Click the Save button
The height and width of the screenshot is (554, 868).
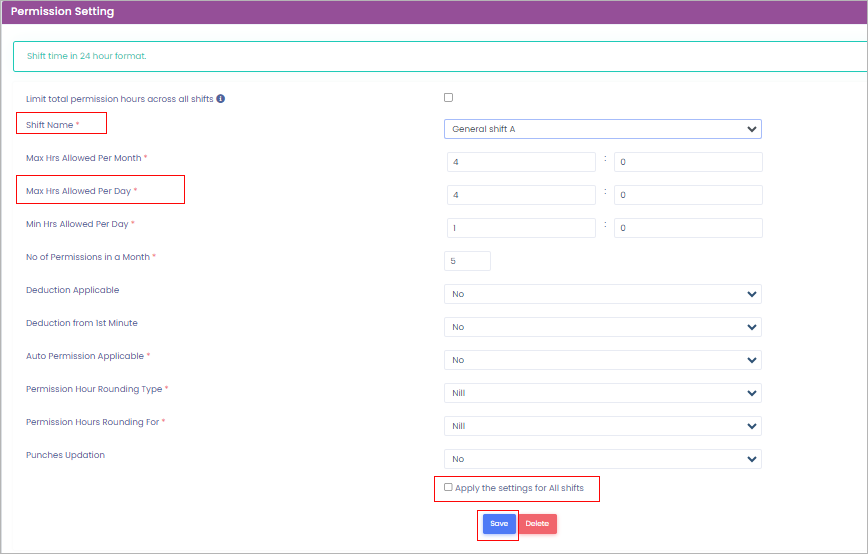point(499,524)
